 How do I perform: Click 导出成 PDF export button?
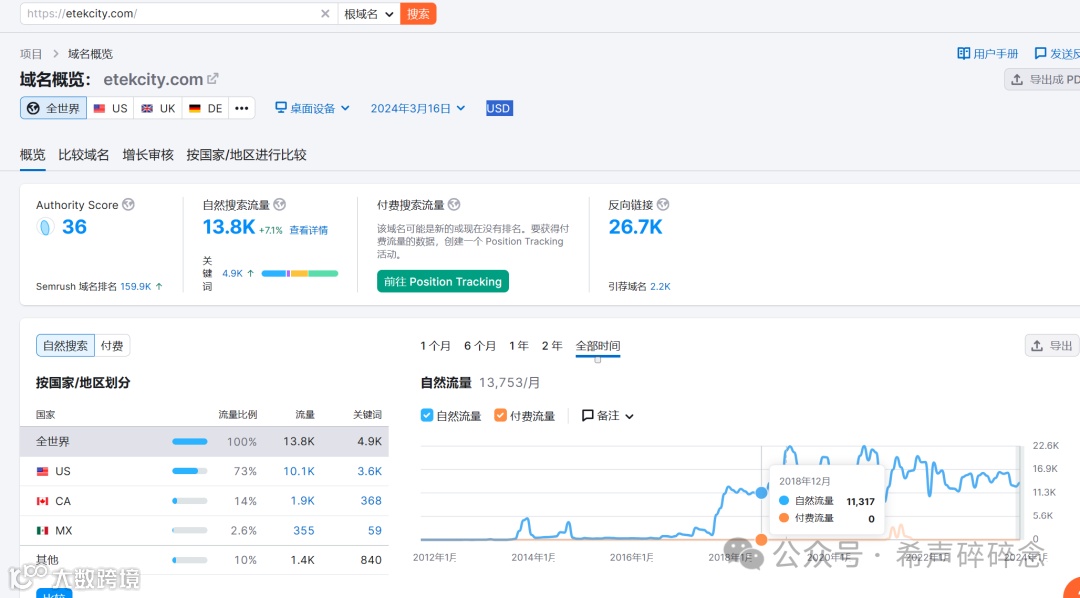(1042, 79)
